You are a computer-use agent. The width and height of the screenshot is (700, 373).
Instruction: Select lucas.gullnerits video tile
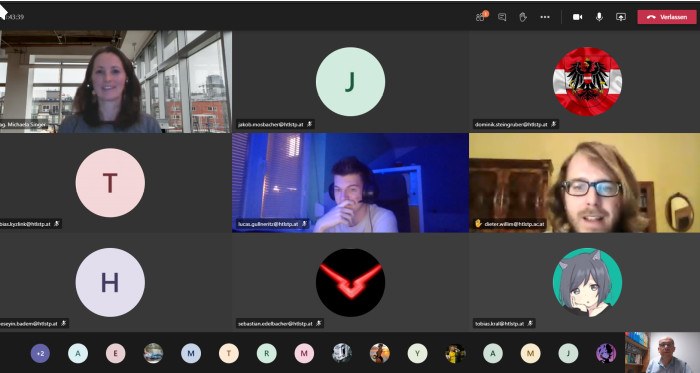pos(350,182)
